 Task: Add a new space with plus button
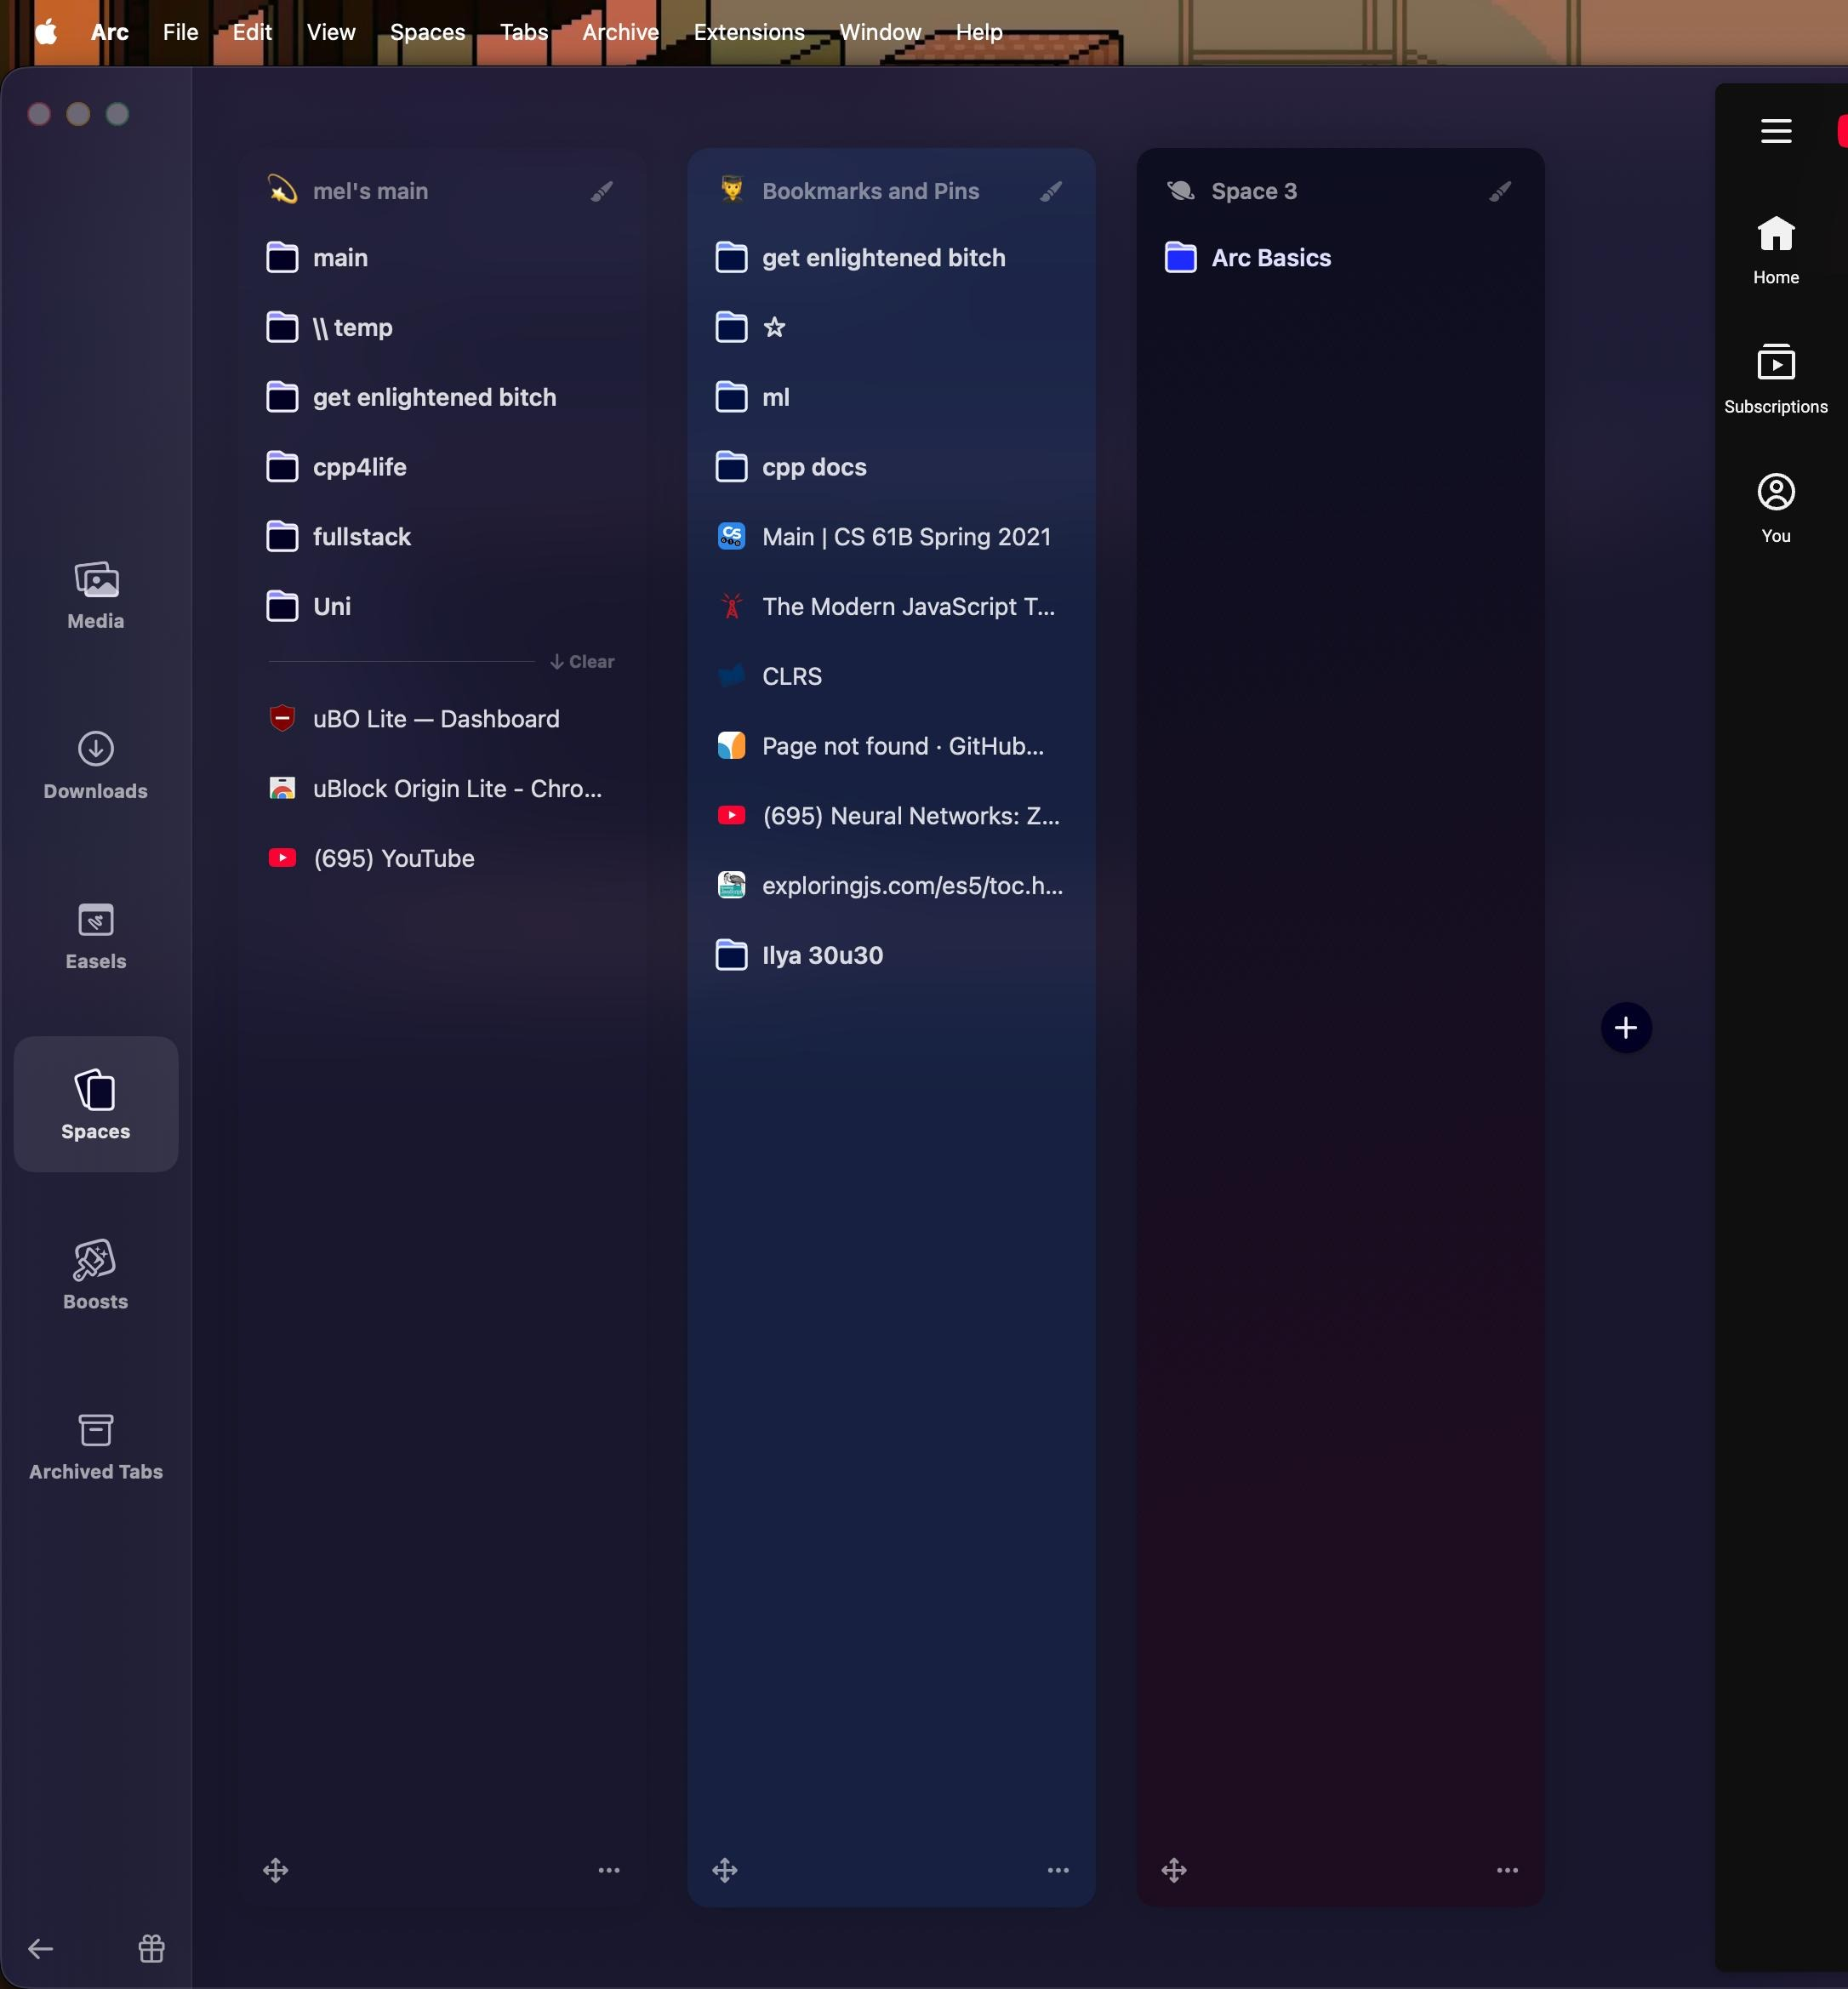click(x=1626, y=1027)
